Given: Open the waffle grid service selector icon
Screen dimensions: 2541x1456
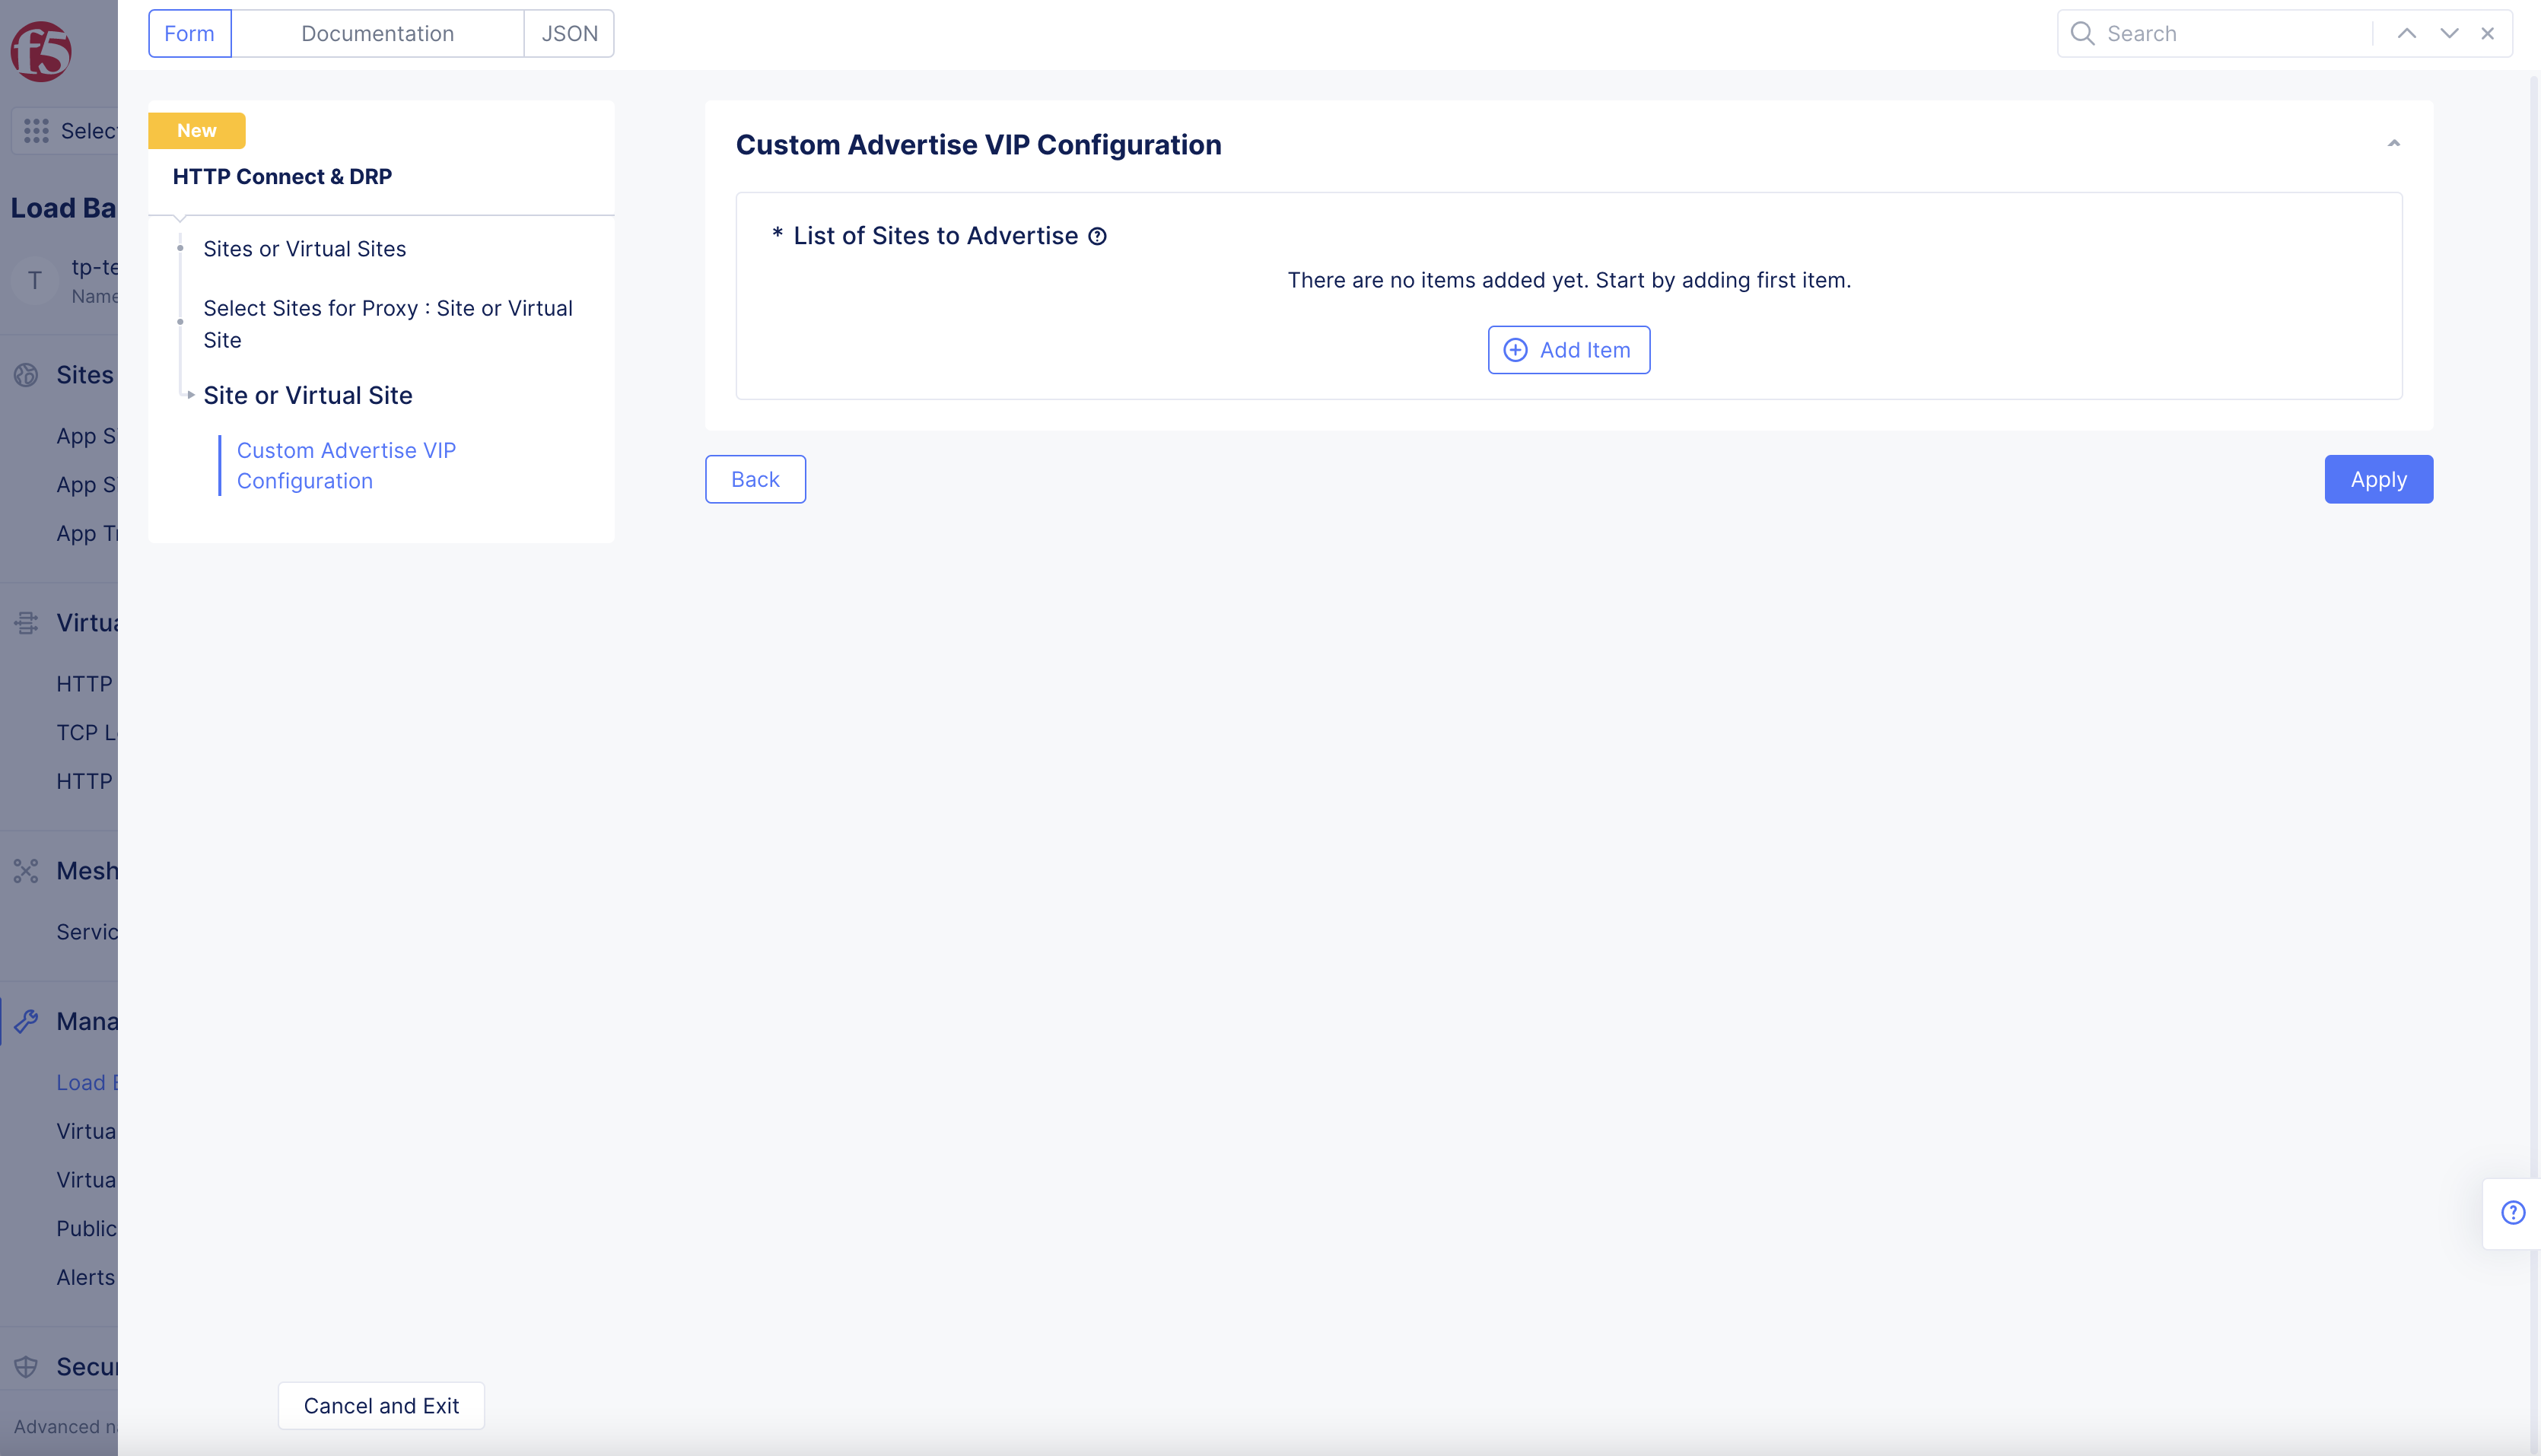Looking at the screenshot, I should coord(35,130).
